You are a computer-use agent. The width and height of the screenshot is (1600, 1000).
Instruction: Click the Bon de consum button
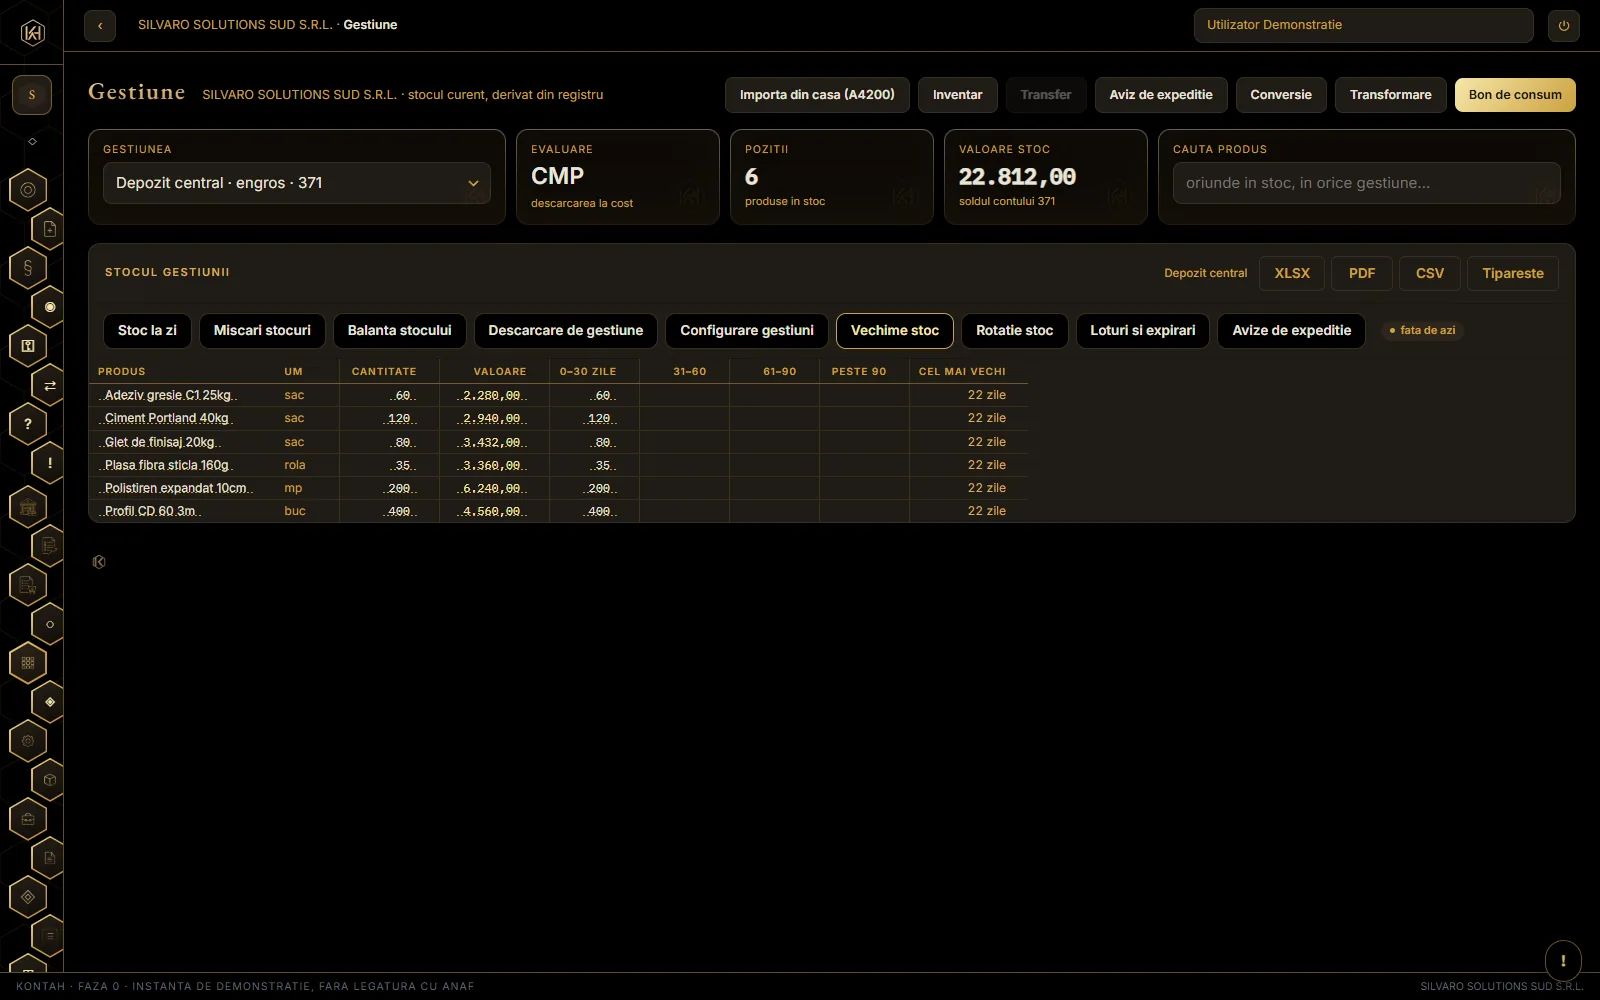(1515, 95)
